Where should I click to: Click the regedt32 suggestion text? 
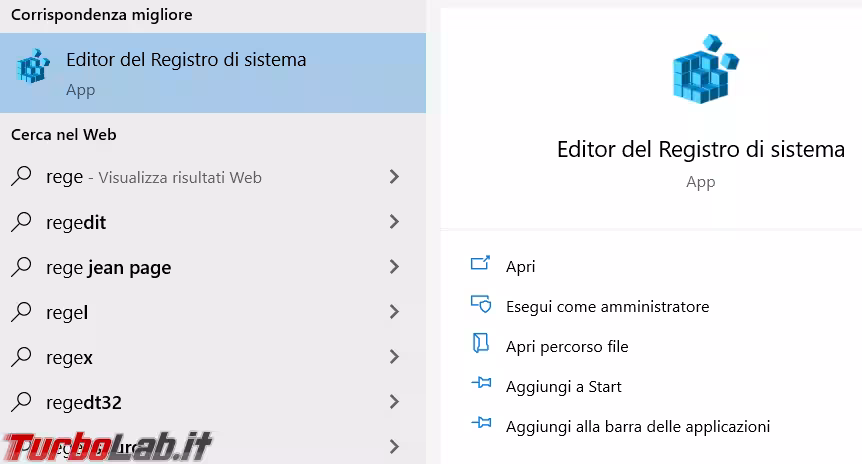pyautogui.click(x=84, y=402)
